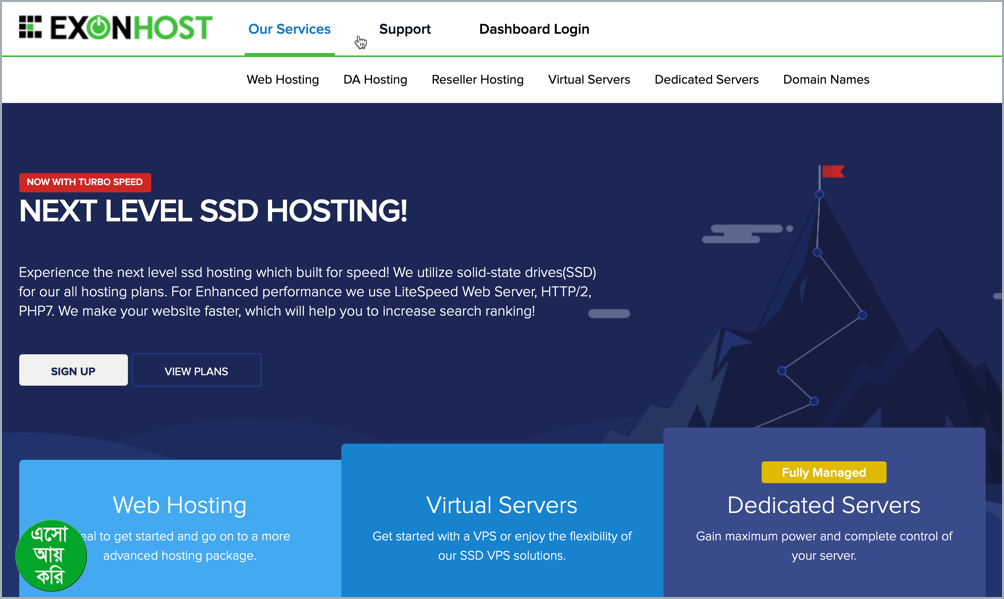This screenshot has width=1004, height=599.
Task: Choose Reseller Hosting from submenu
Action: click(x=477, y=79)
